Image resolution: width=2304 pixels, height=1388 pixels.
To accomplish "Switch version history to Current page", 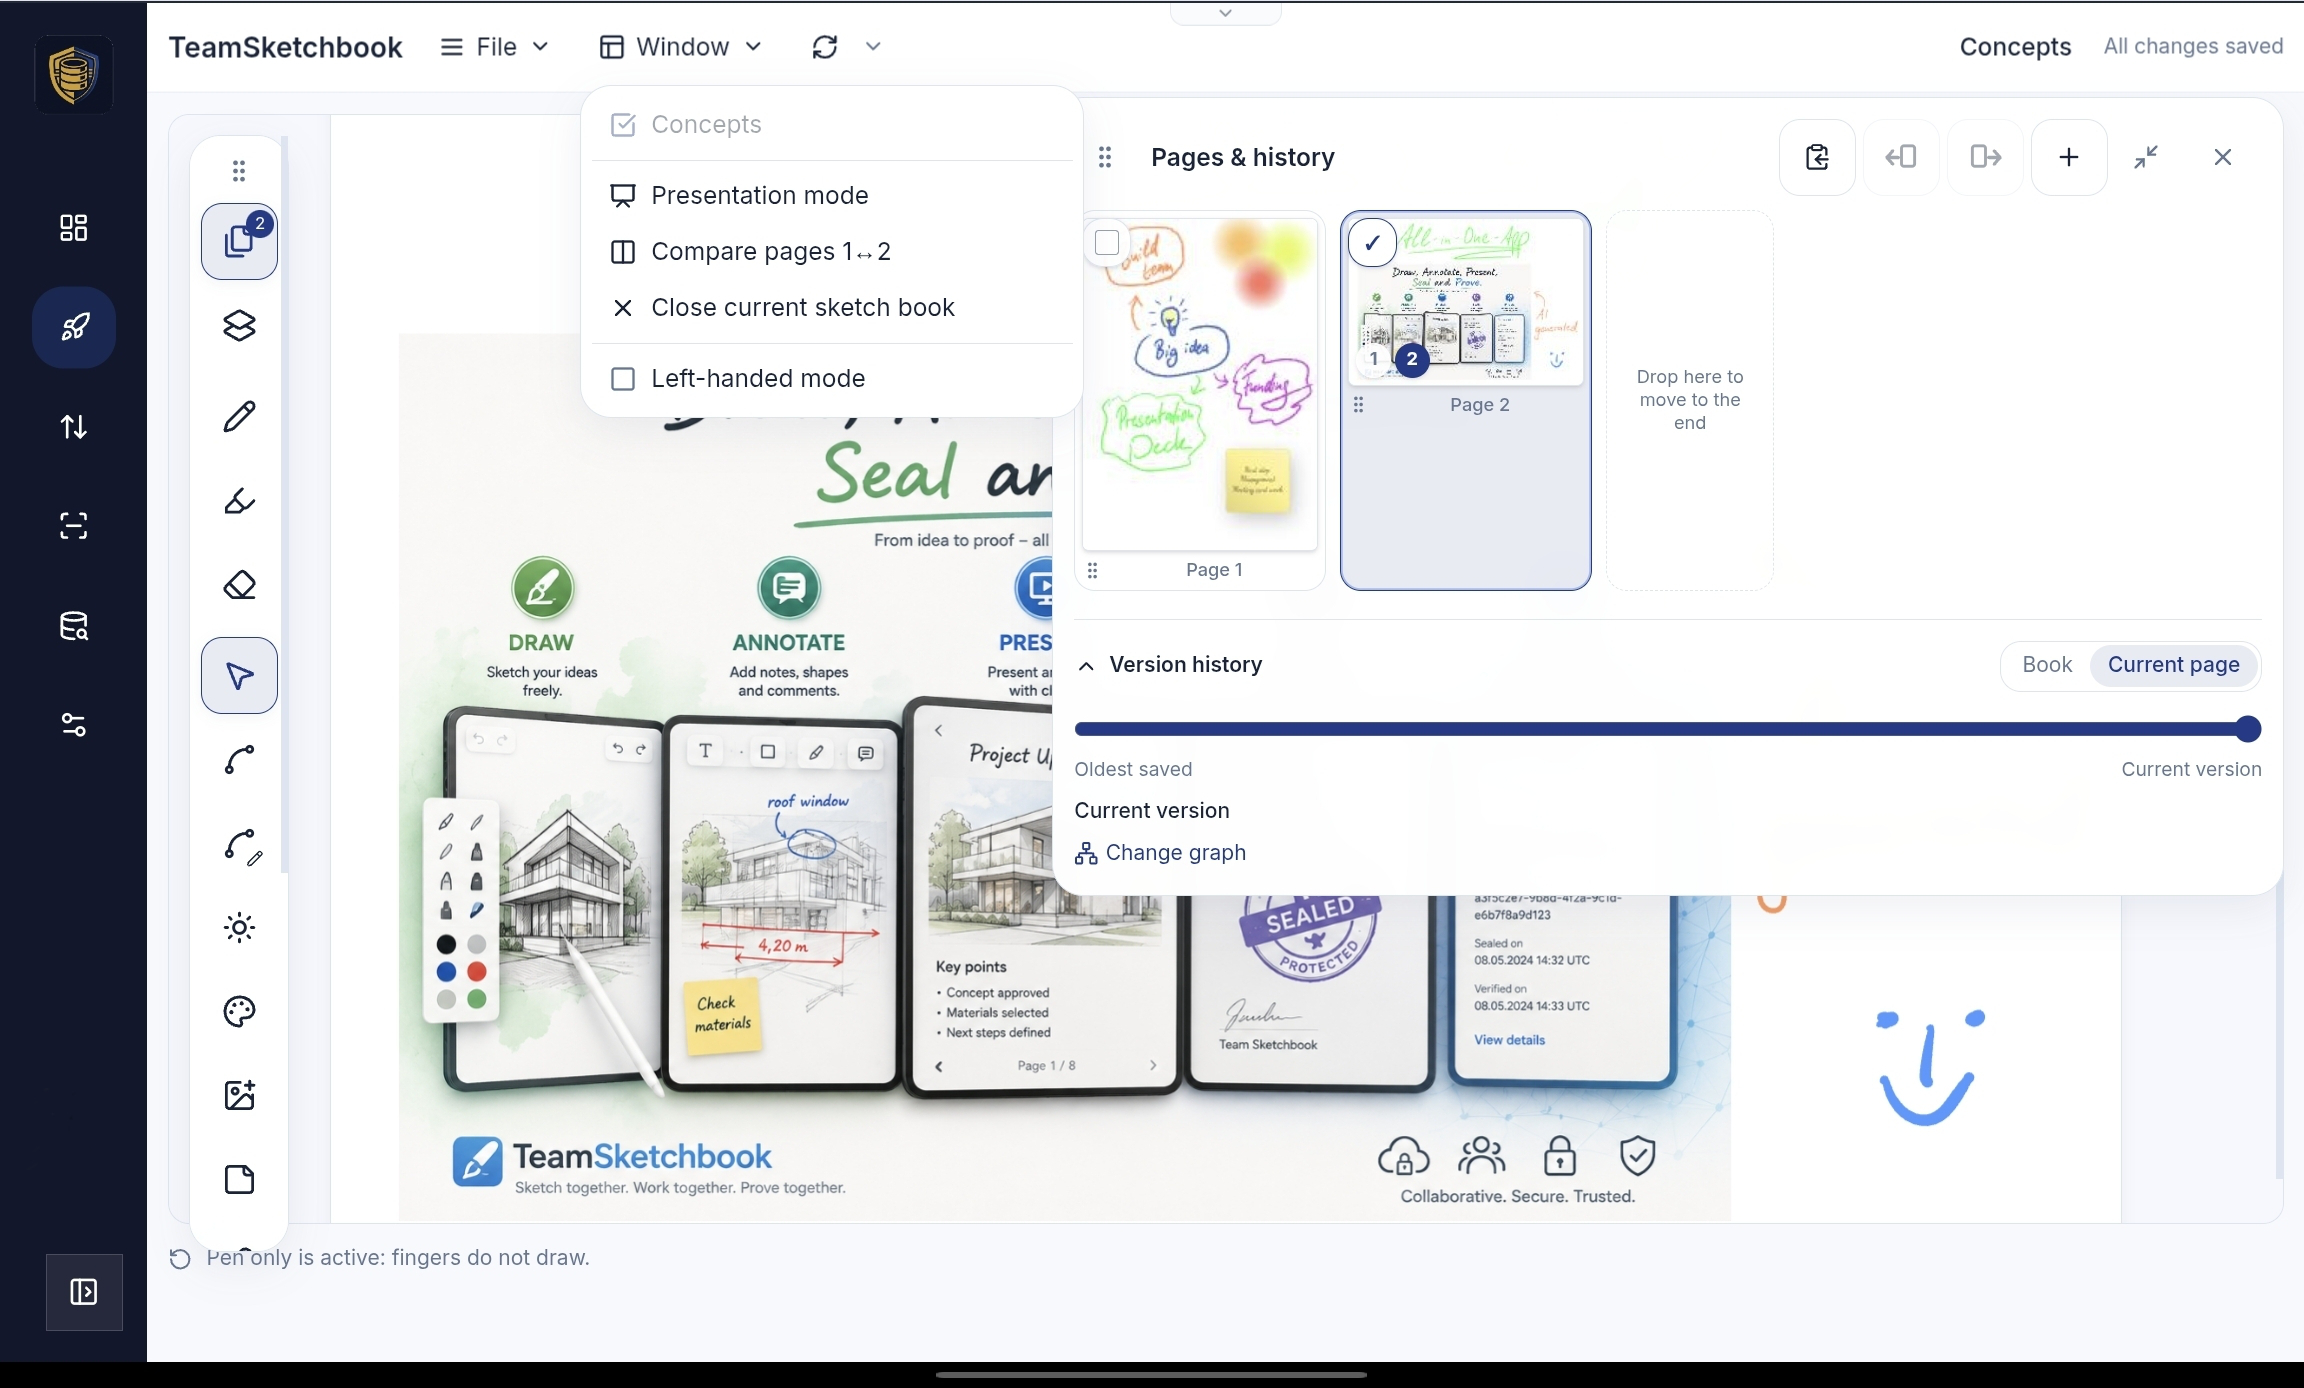I will coord(2174,665).
